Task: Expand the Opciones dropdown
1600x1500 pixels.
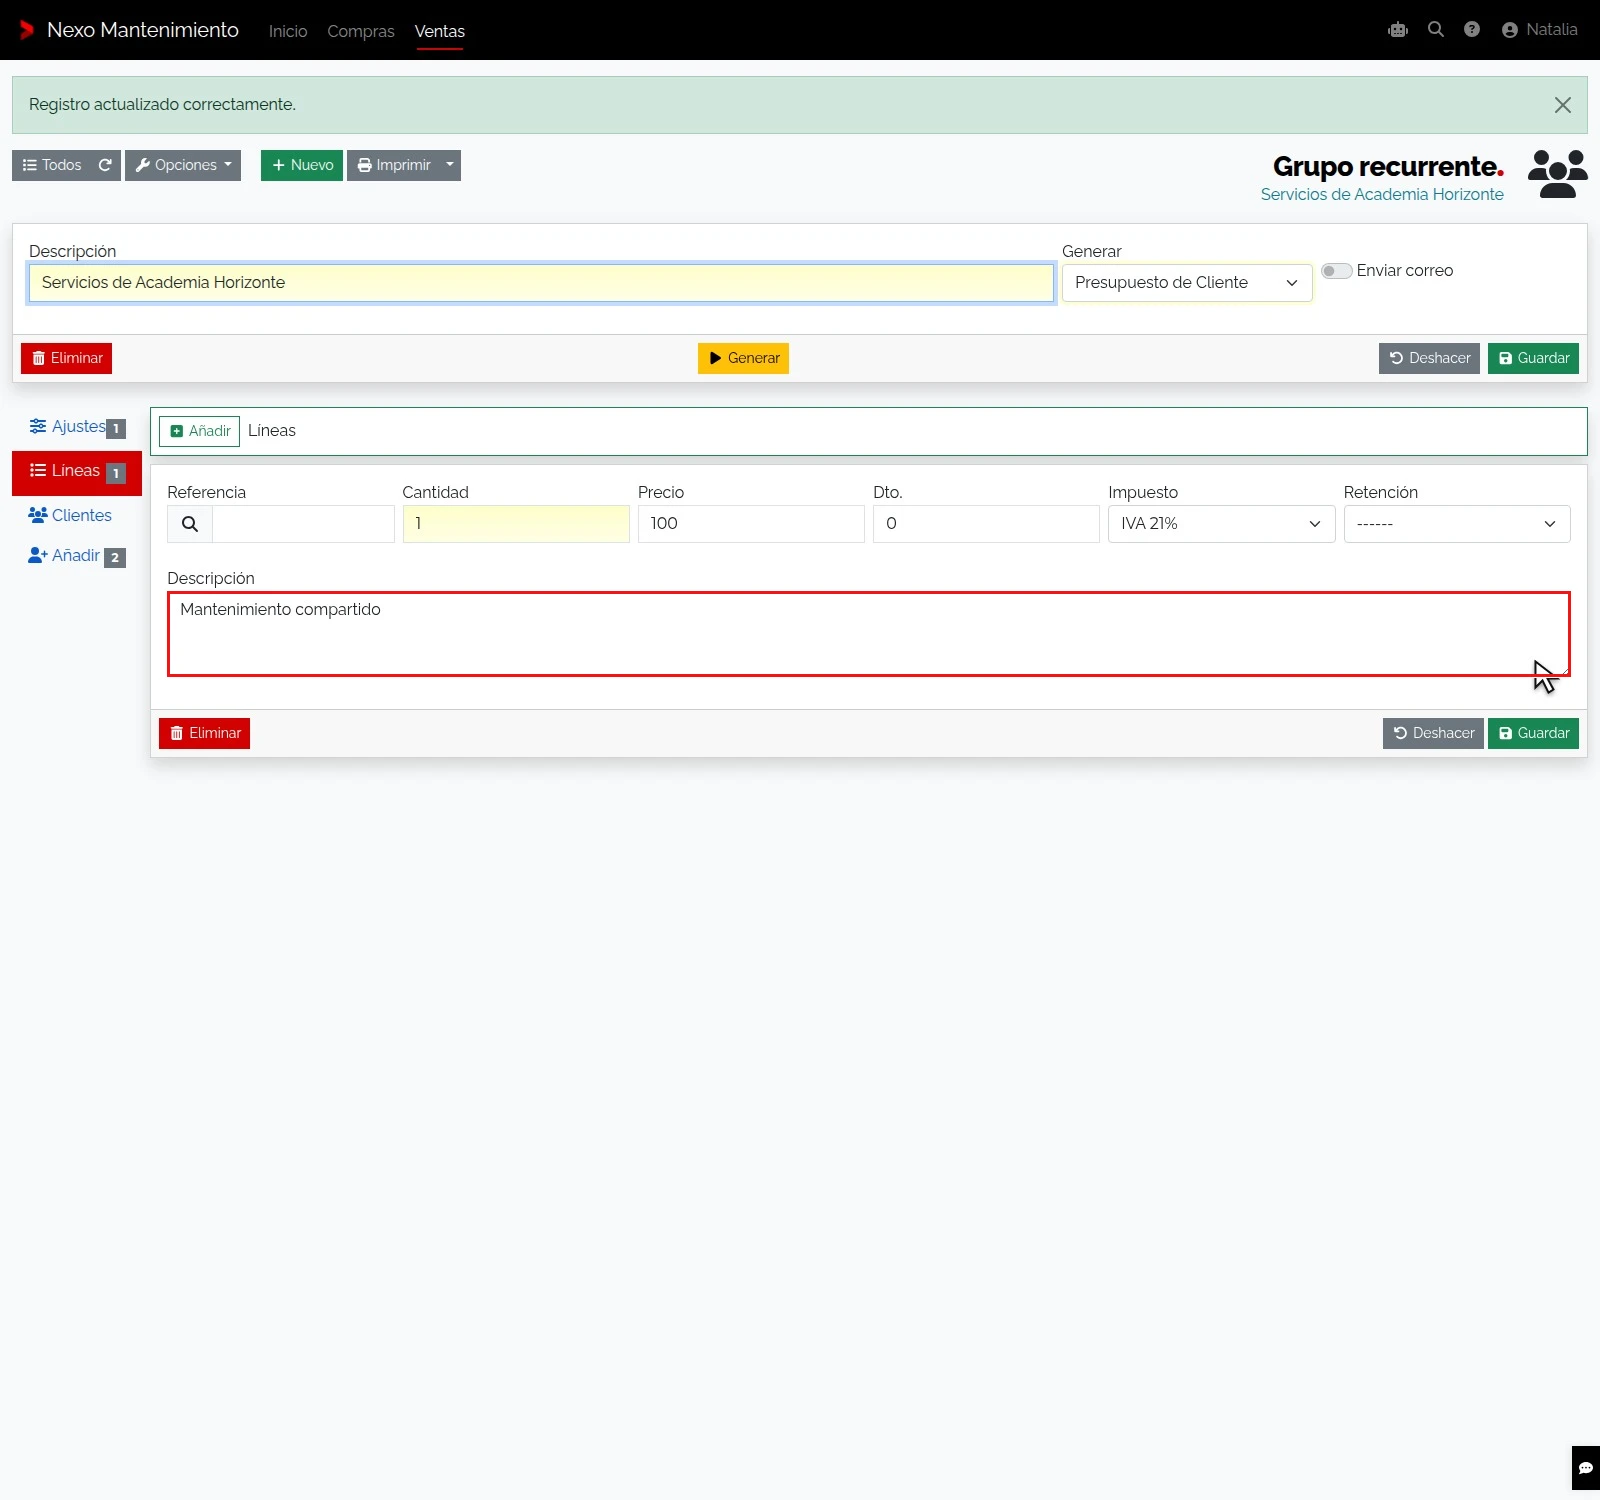Action: point(183,165)
